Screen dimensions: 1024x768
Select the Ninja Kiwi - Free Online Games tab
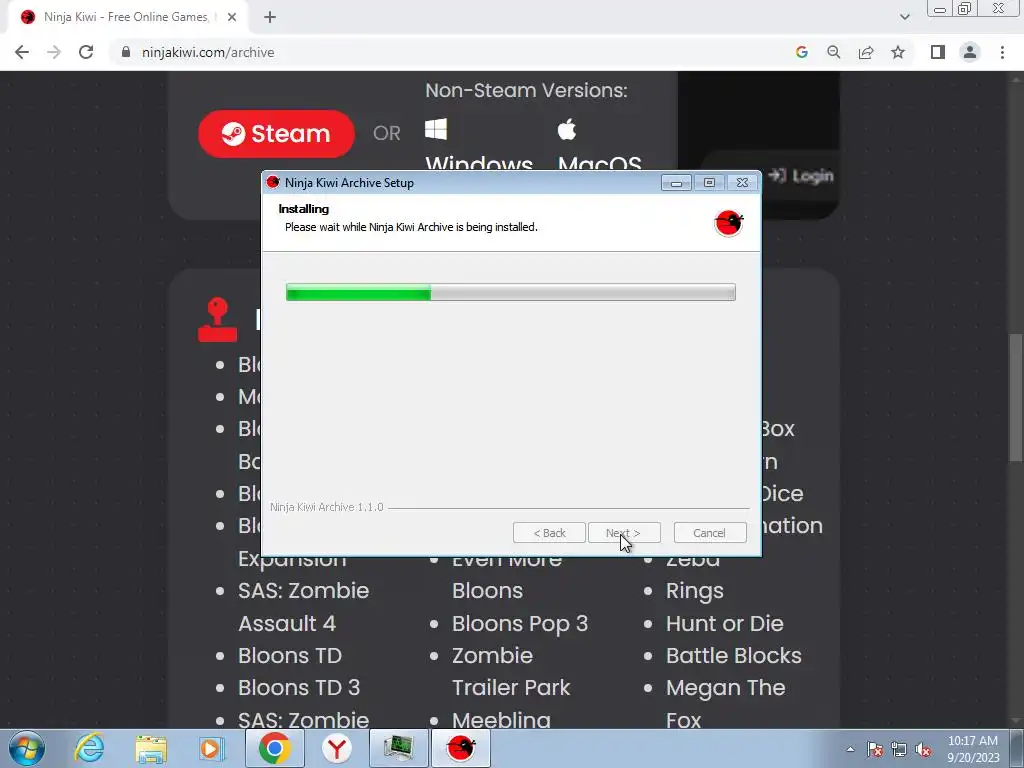pos(128,17)
